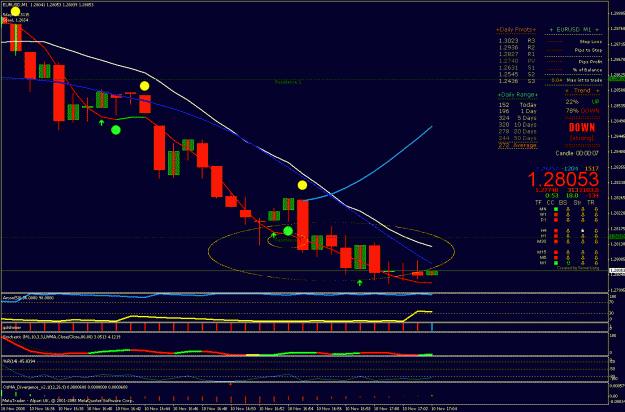Click the green CC square in the MN row
625x412 pixels.
point(556,209)
